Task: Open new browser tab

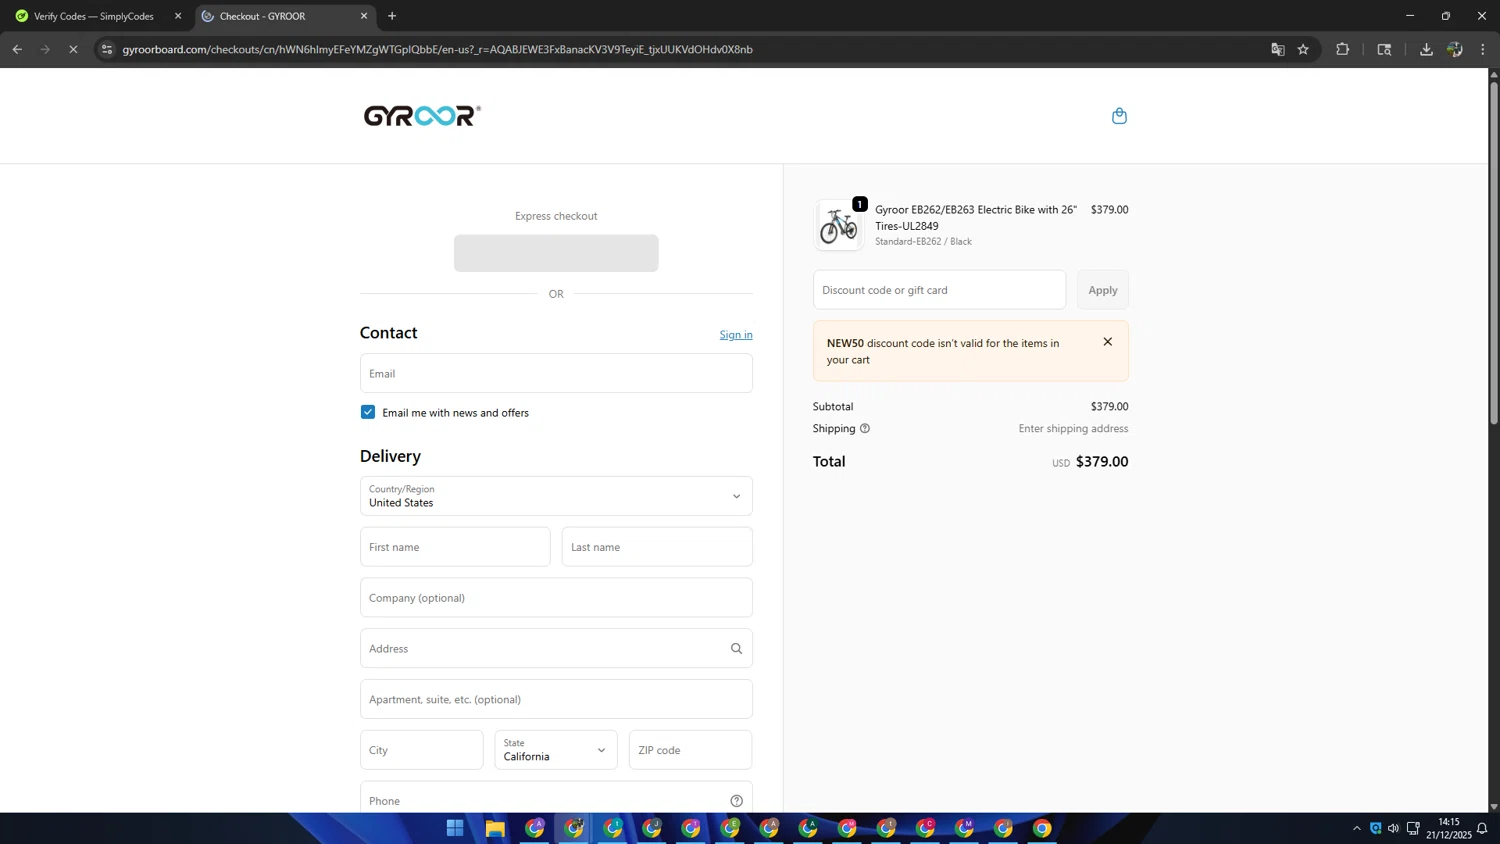Action: pyautogui.click(x=392, y=16)
